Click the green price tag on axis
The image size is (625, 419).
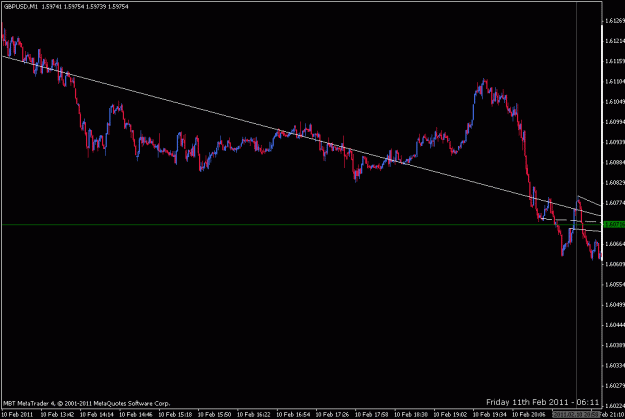(x=614, y=225)
